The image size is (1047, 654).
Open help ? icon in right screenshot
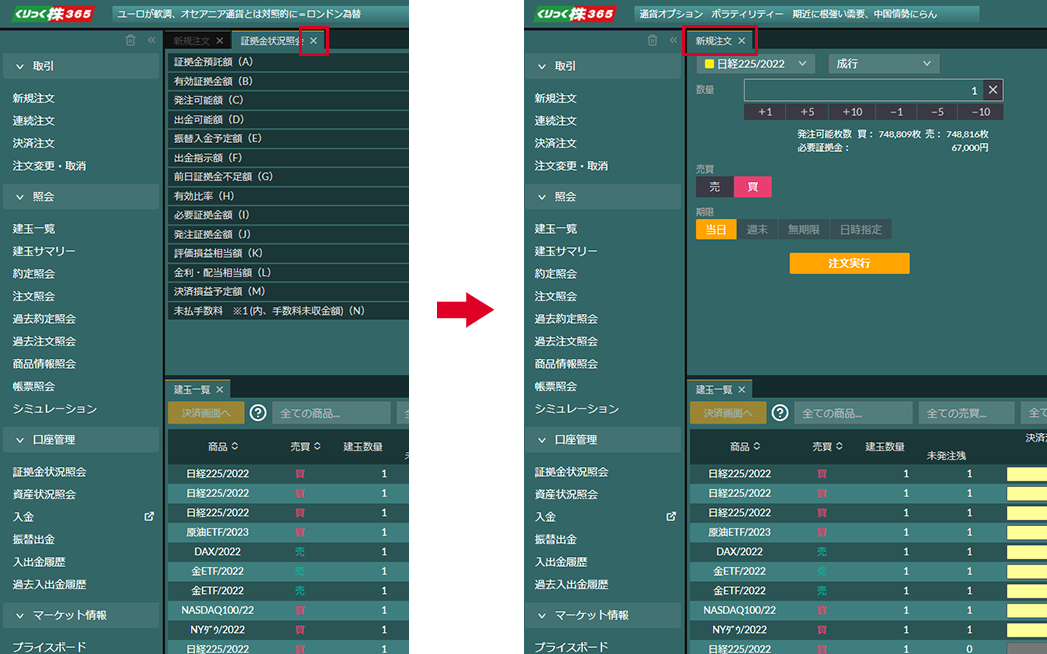click(779, 413)
